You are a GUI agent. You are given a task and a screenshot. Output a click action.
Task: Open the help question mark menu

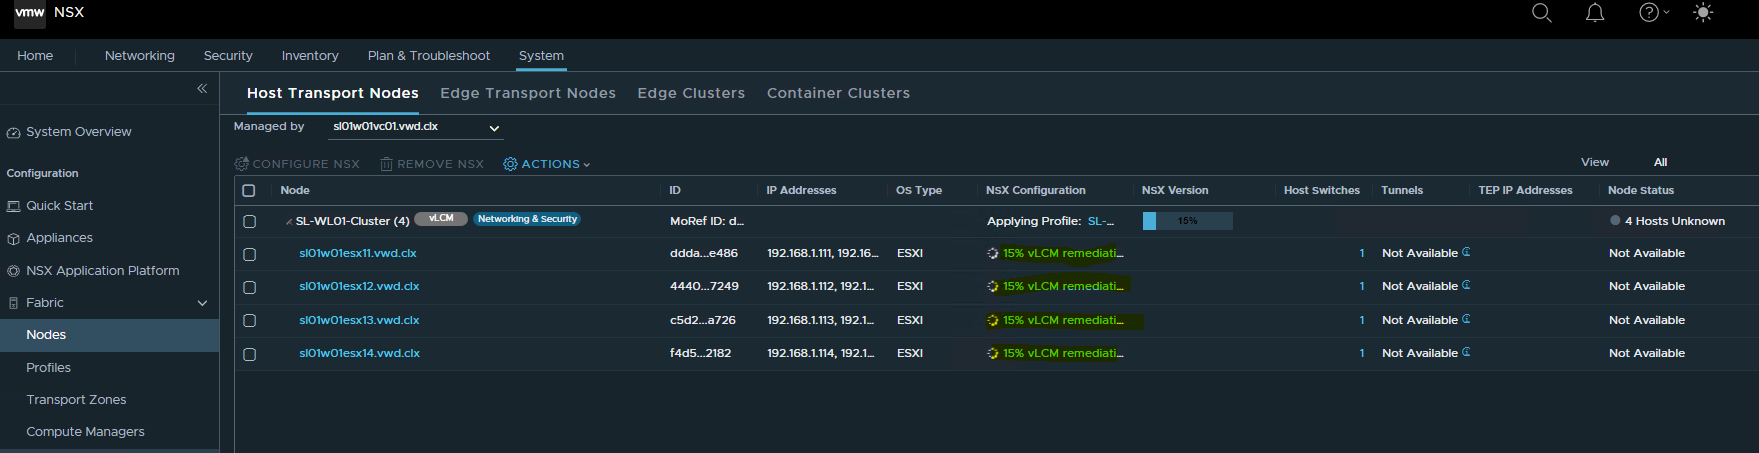click(1654, 13)
